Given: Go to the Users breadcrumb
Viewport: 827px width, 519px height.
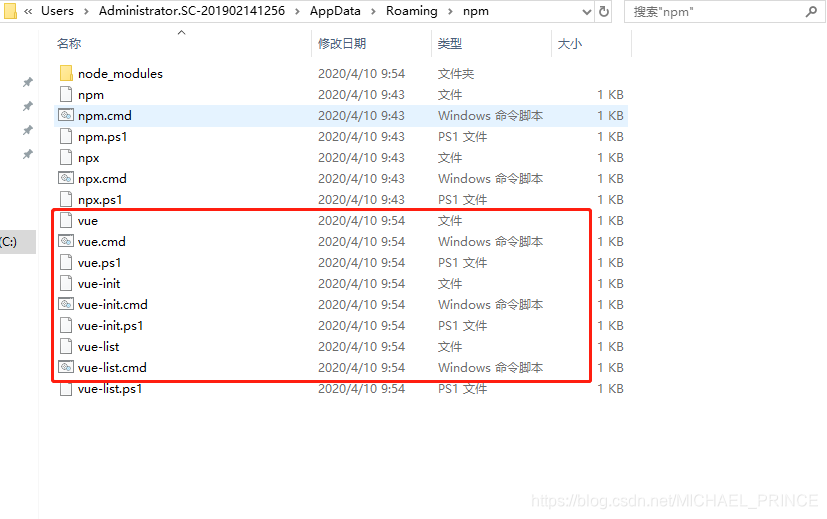Looking at the screenshot, I should (57, 11).
